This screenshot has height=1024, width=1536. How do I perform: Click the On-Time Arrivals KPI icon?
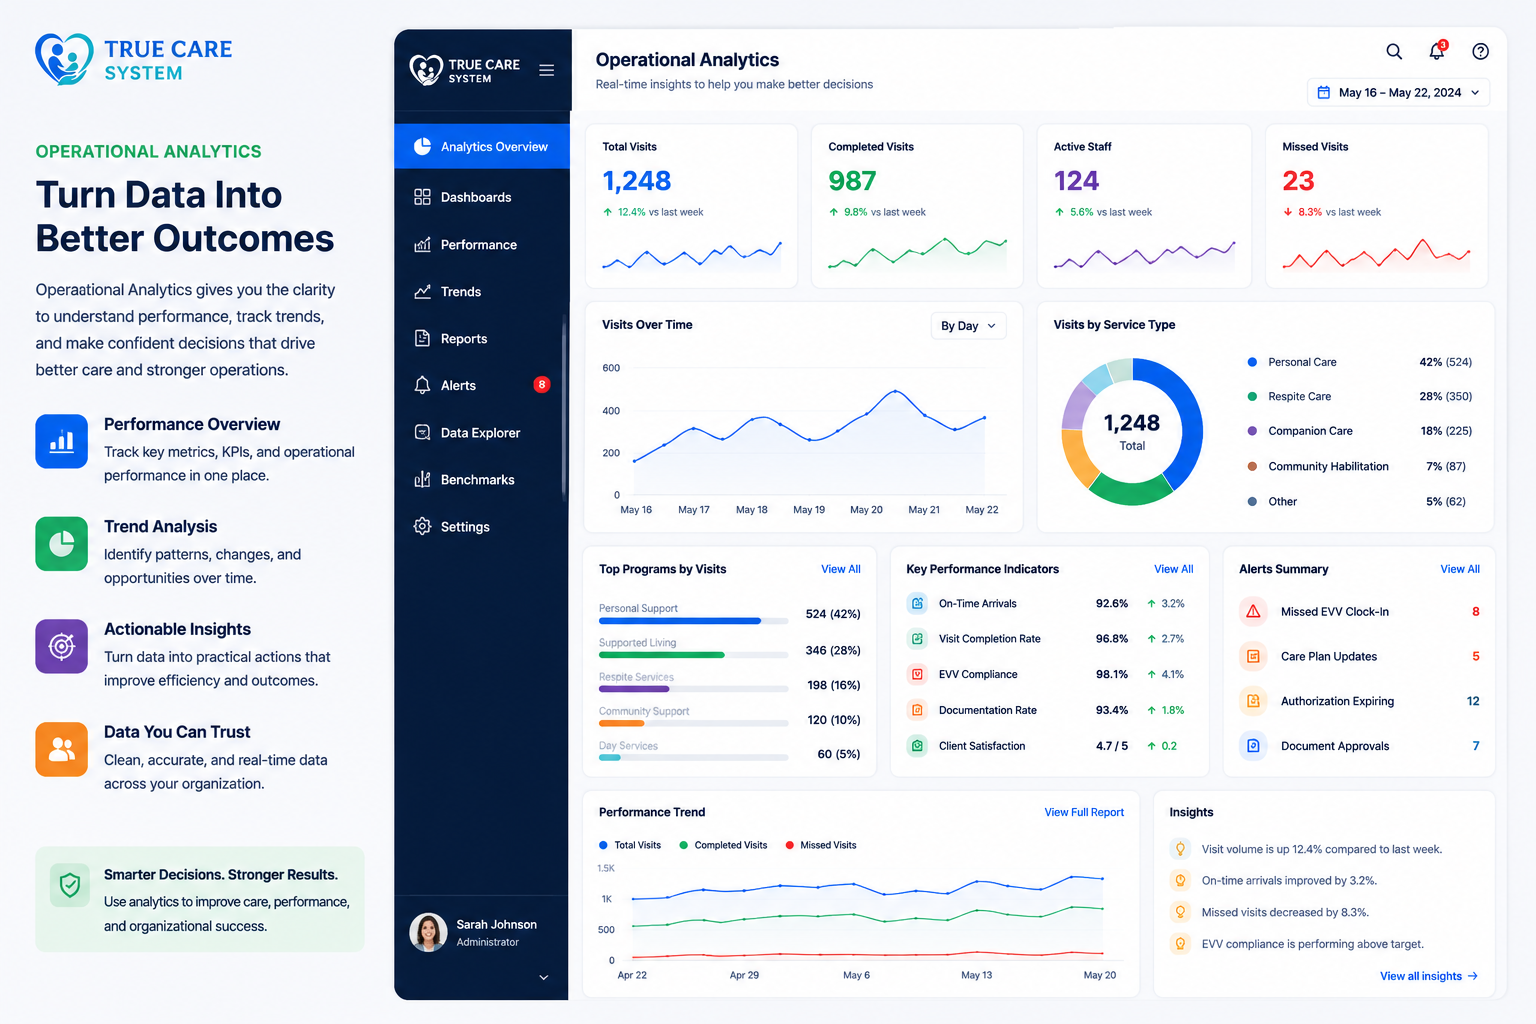pyautogui.click(x=917, y=603)
